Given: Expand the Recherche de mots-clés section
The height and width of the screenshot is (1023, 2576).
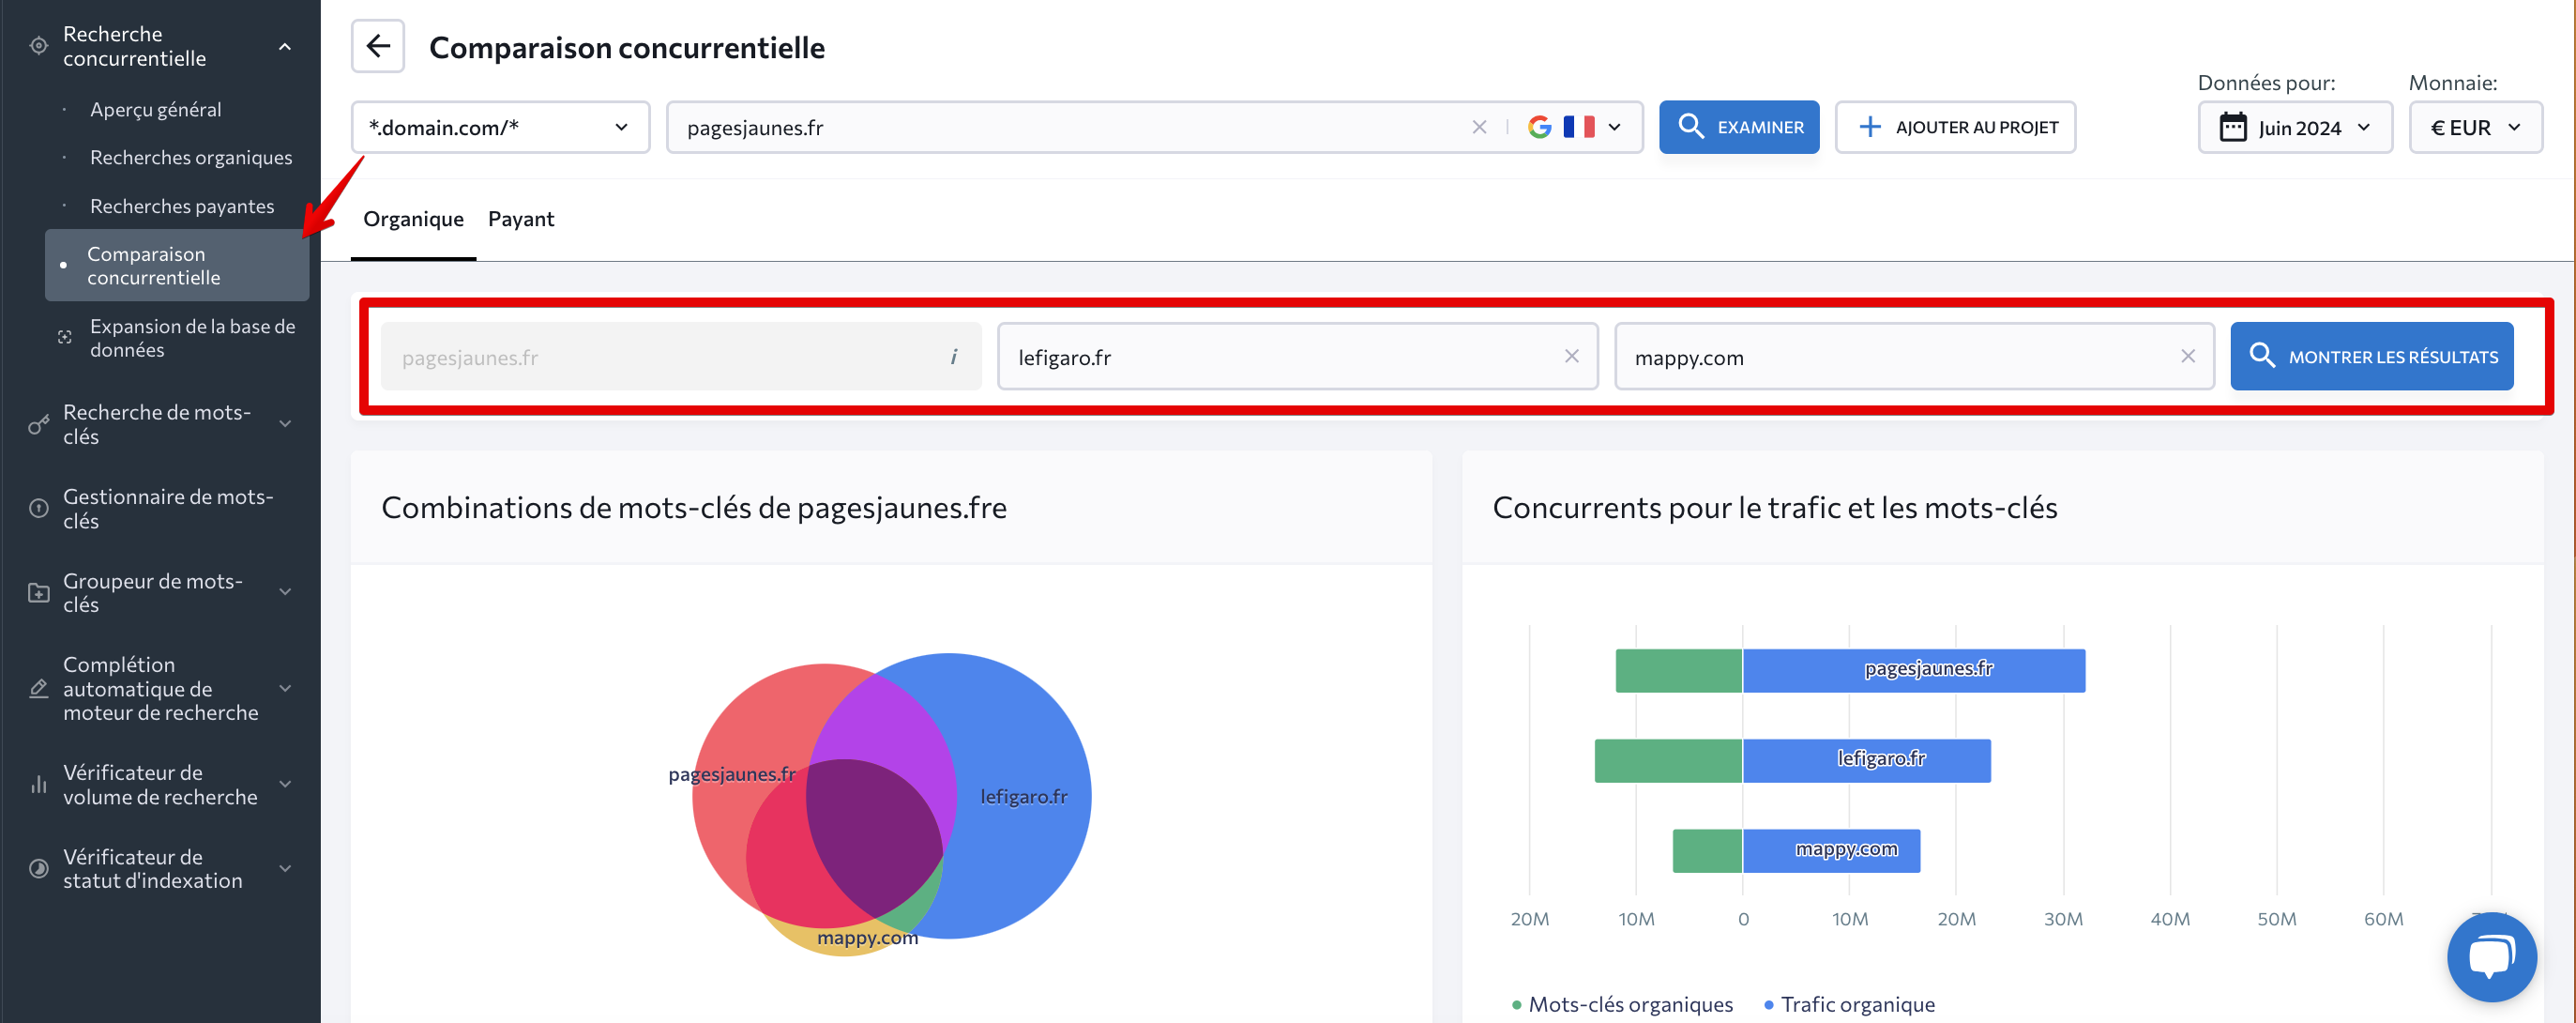Looking at the screenshot, I should pos(285,424).
